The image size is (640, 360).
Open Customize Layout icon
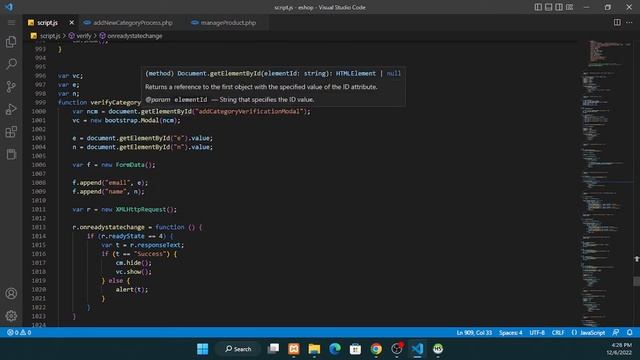[x=569, y=7]
